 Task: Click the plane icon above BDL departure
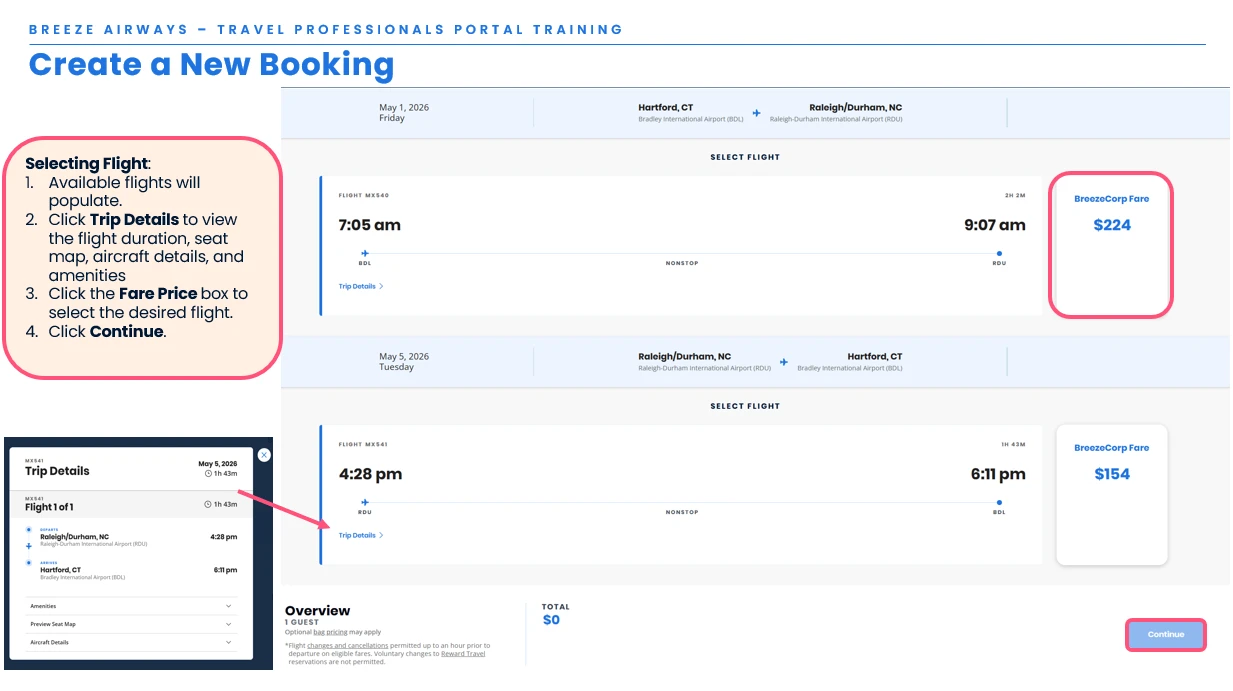(x=365, y=253)
